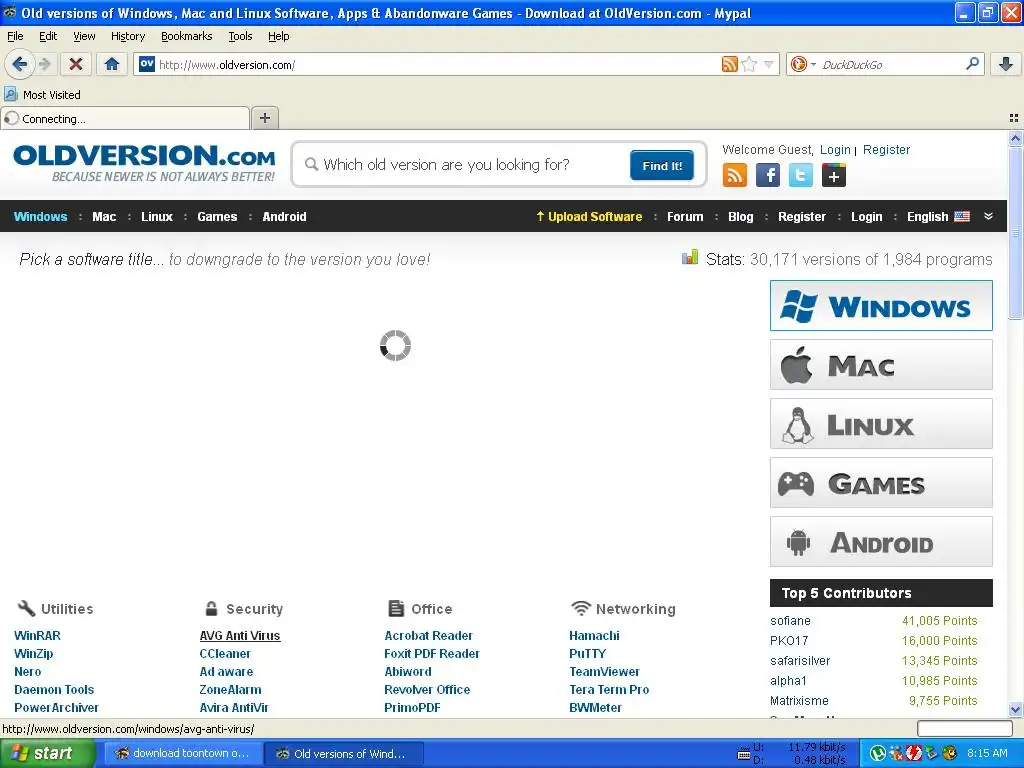Switch to download toontown taskbar item
The image size is (1024, 768).
point(184,753)
